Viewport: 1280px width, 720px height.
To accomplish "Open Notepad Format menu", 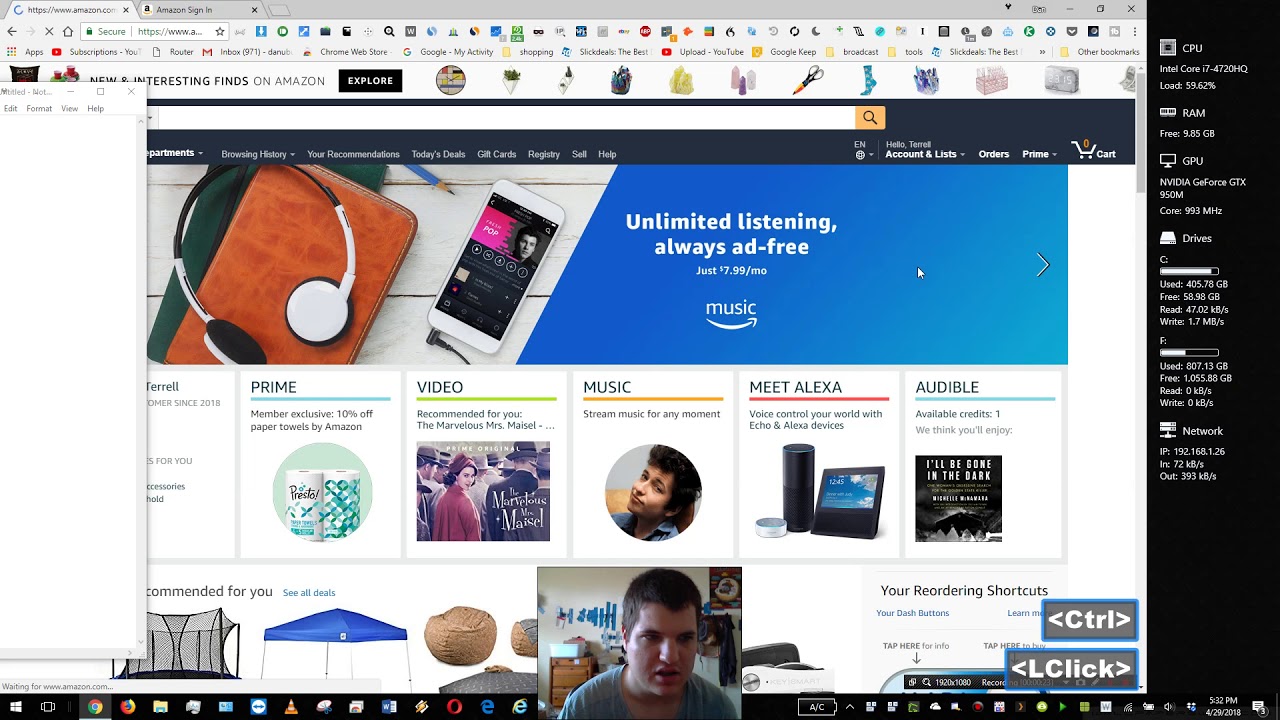I will point(39,108).
